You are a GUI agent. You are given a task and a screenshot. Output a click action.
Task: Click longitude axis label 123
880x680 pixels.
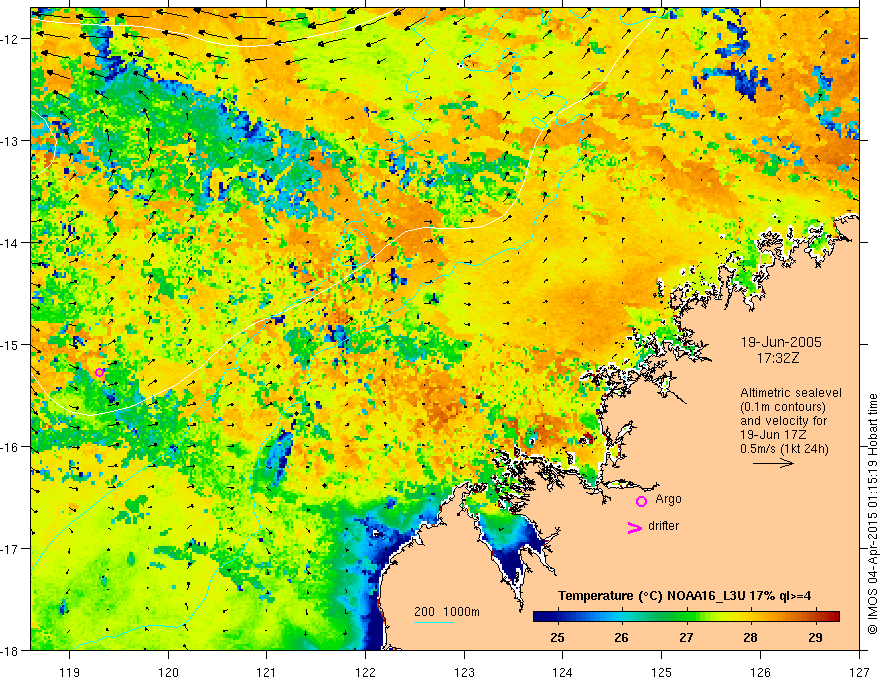tap(464, 672)
